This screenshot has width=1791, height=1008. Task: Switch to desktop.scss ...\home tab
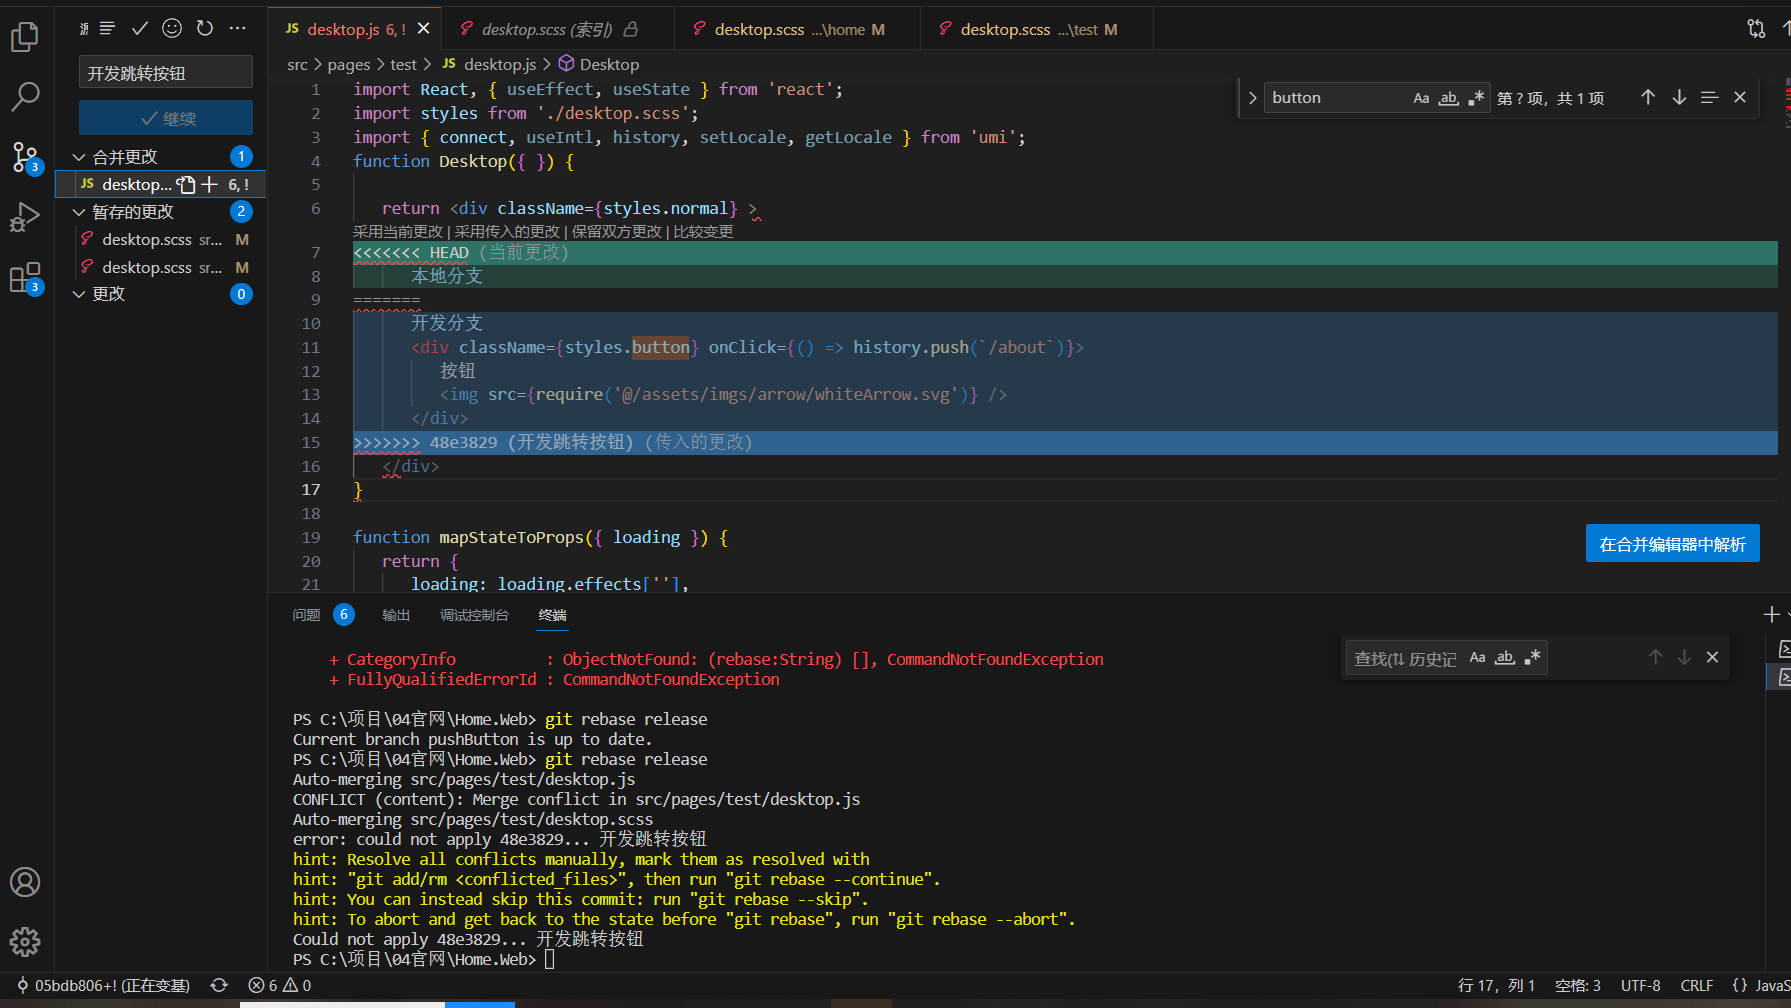point(797,29)
